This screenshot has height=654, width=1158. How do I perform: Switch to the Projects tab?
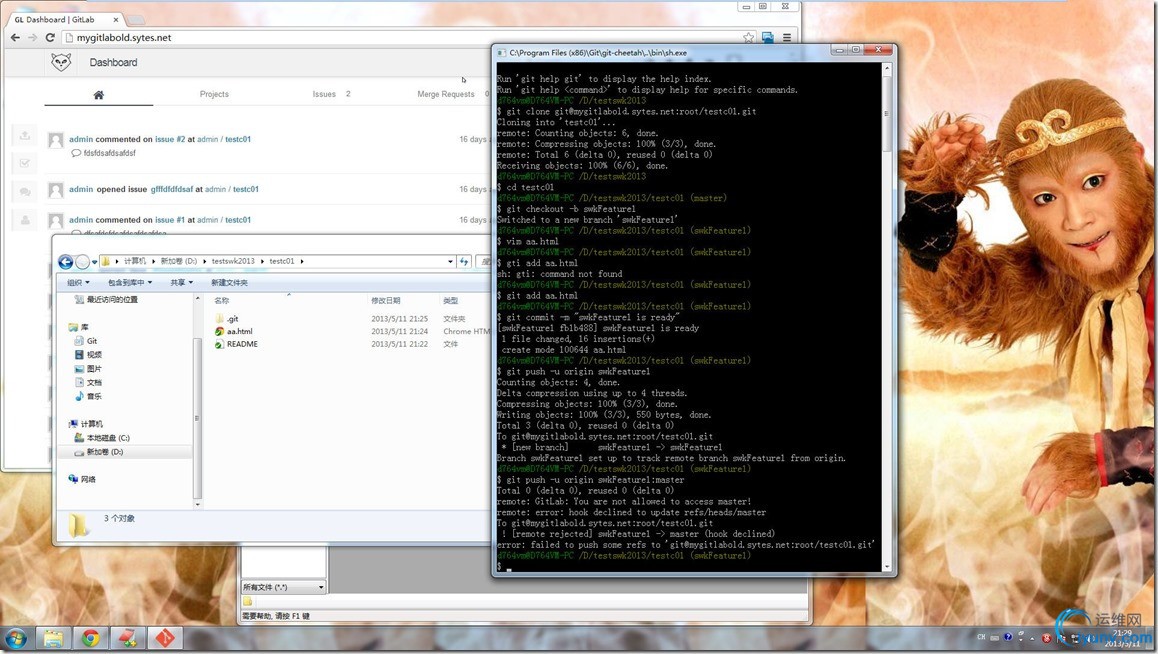coord(214,94)
